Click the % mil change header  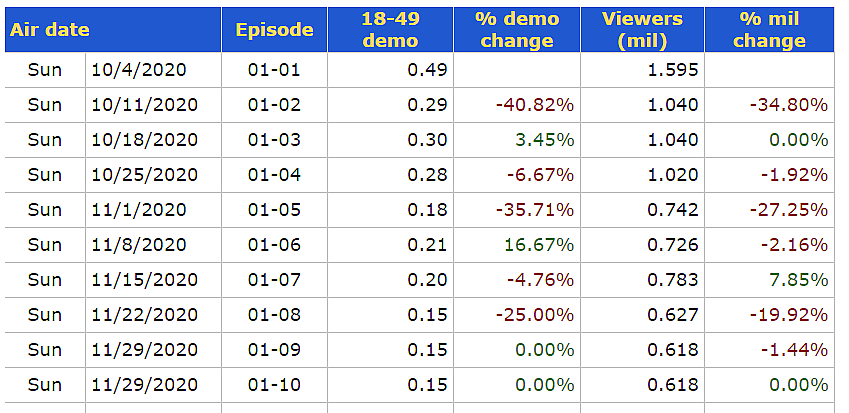tap(768, 29)
